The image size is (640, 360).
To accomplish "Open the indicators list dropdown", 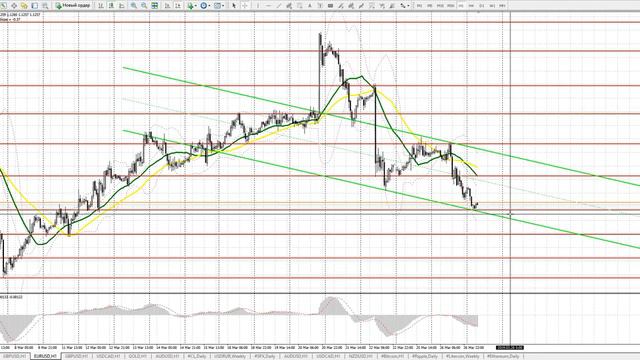I will coord(192,6).
